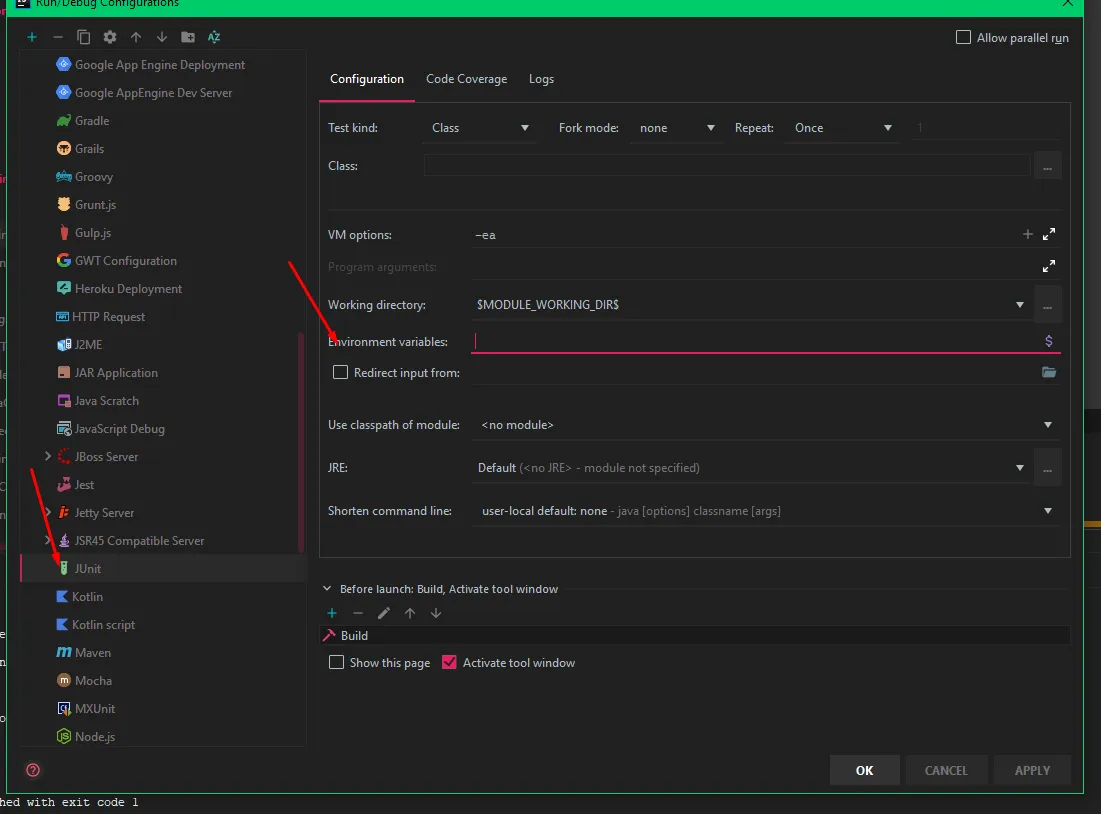Enable Allow parallel run checkbox
This screenshot has height=814, width=1101.
tap(964, 38)
